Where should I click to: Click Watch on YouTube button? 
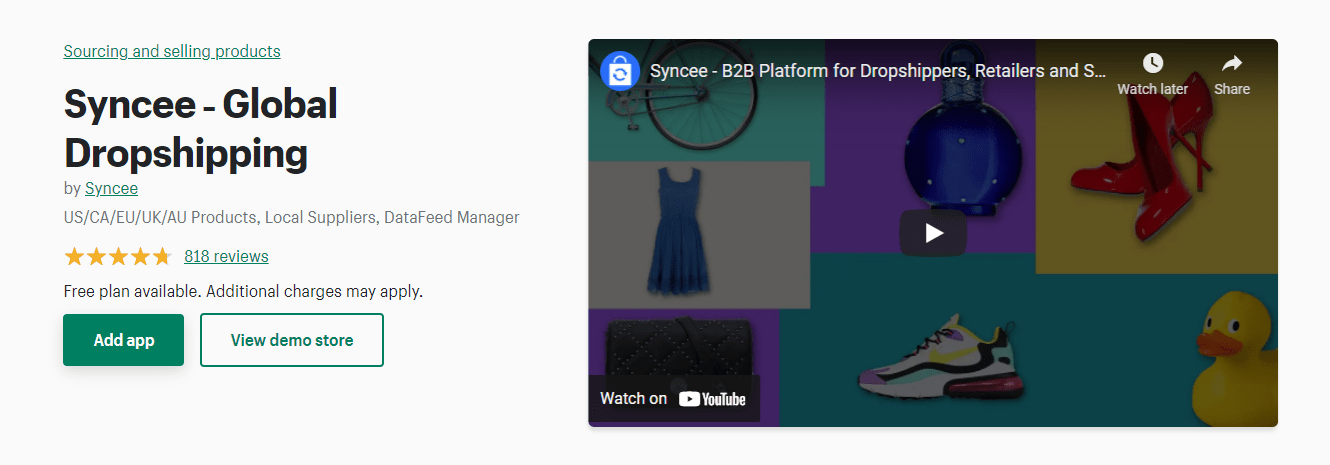click(x=673, y=398)
